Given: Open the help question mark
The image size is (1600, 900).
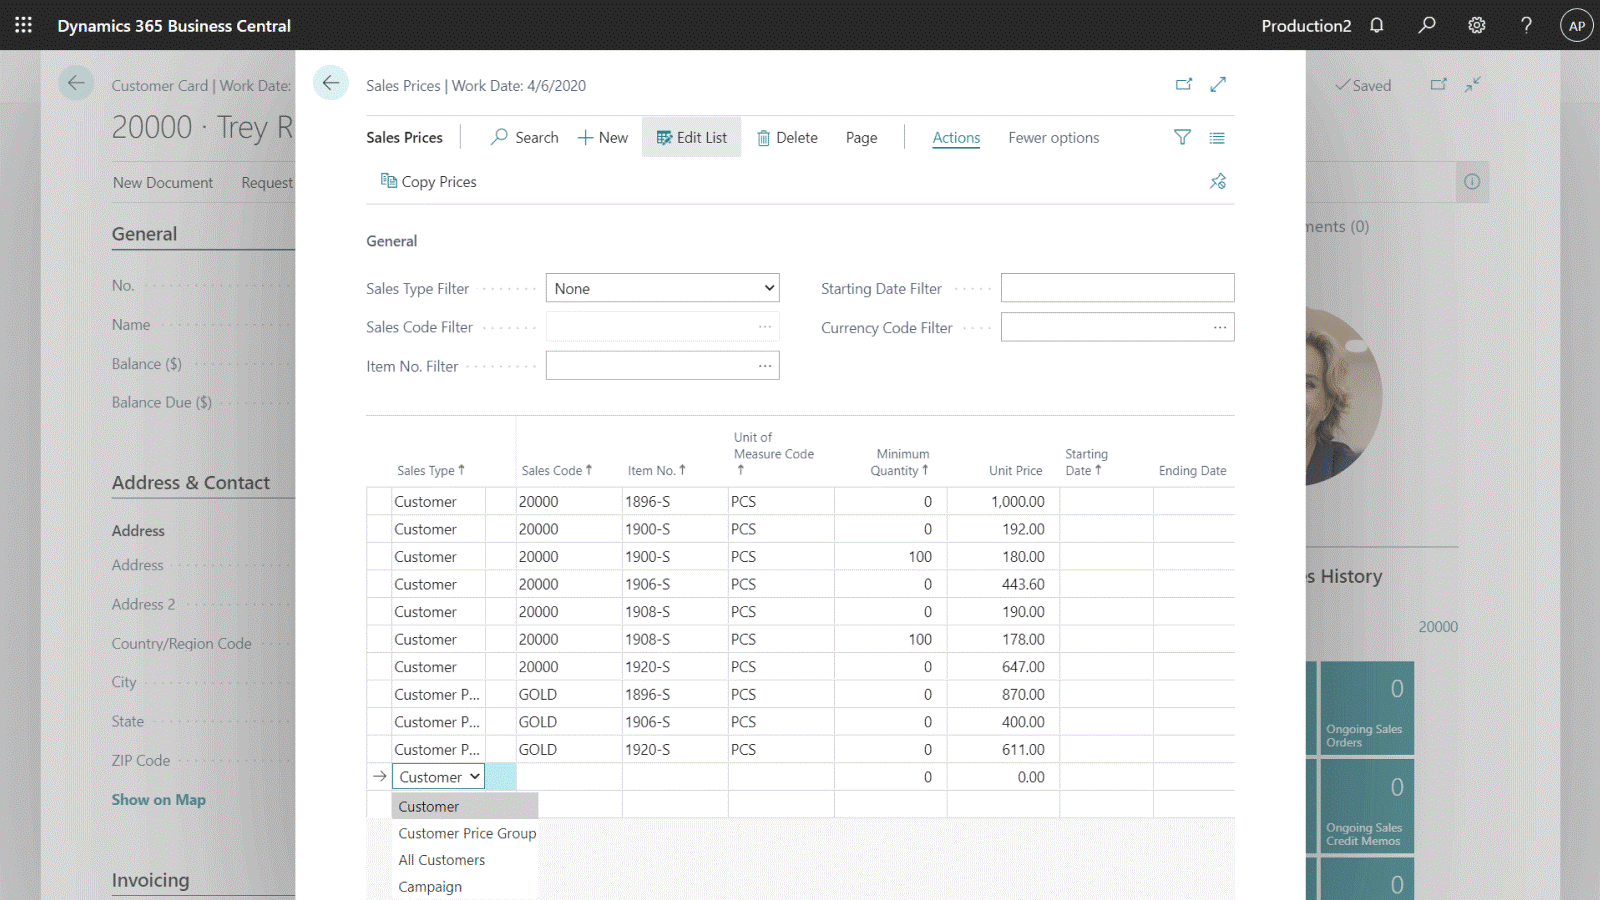Looking at the screenshot, I should point(1526,25).
